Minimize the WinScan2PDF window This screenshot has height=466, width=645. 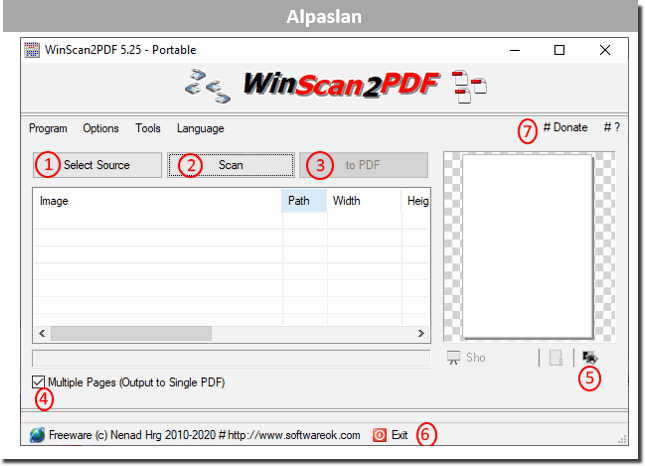click(515, 50)
